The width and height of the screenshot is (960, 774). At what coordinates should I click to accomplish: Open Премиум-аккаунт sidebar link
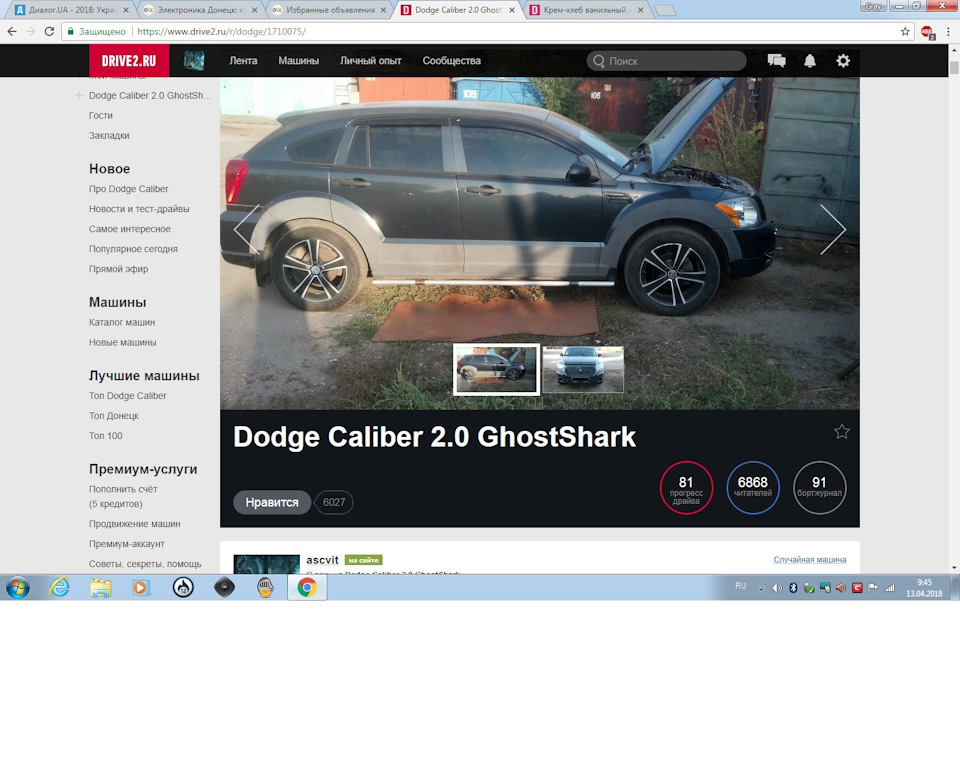click(127, 544)
